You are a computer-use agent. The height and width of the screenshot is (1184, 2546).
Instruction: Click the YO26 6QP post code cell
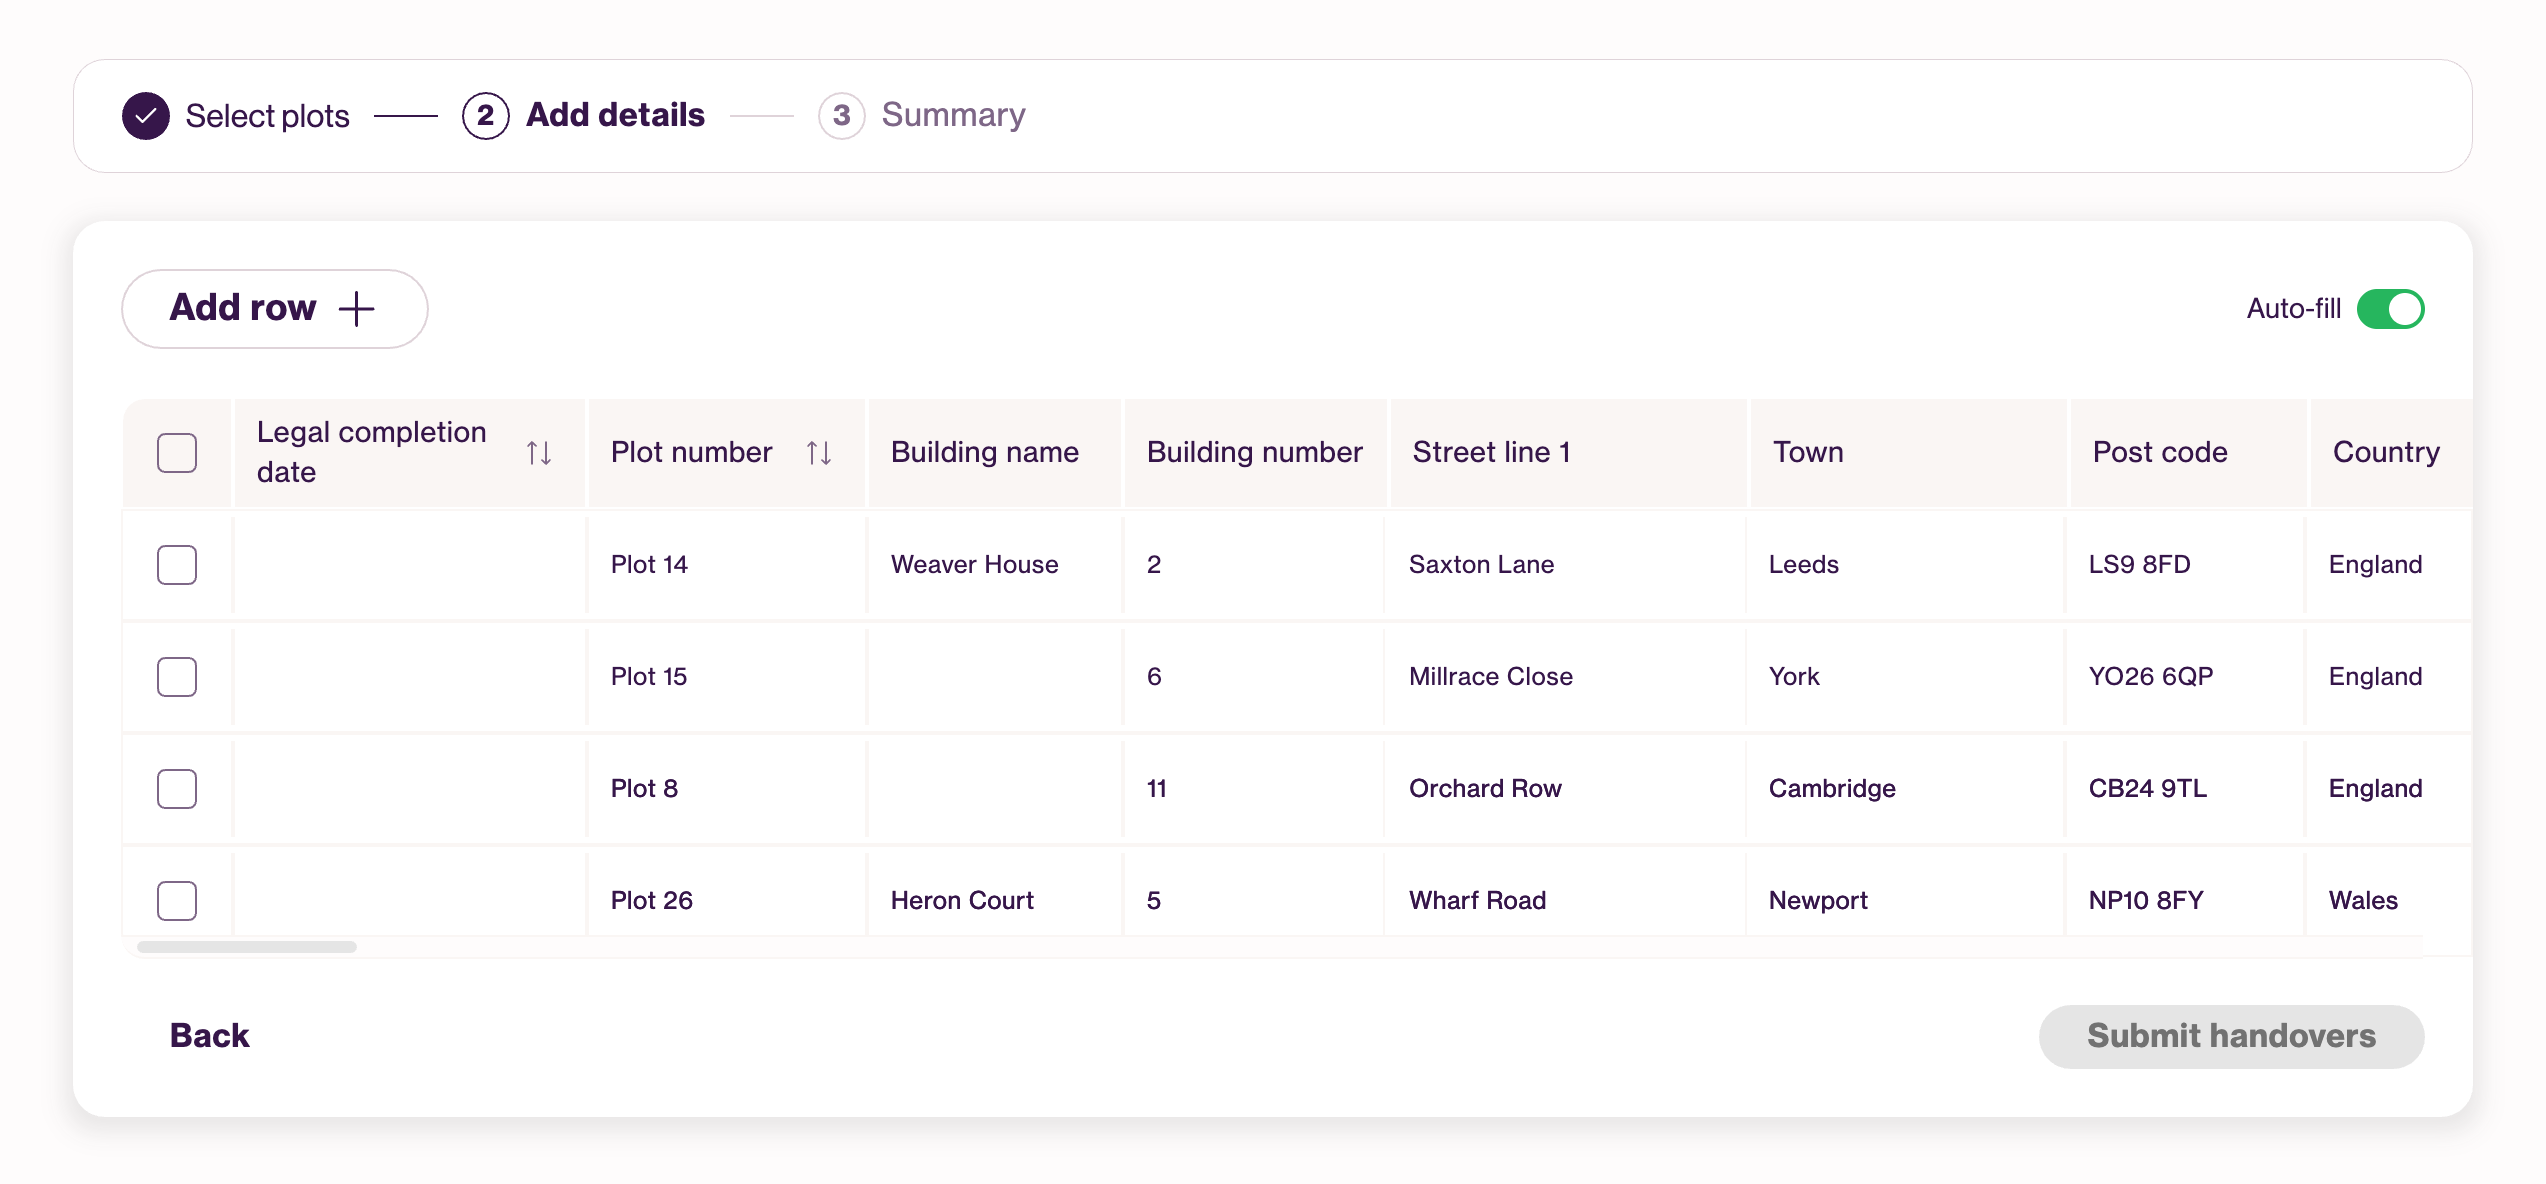(x=2186, y=677)
